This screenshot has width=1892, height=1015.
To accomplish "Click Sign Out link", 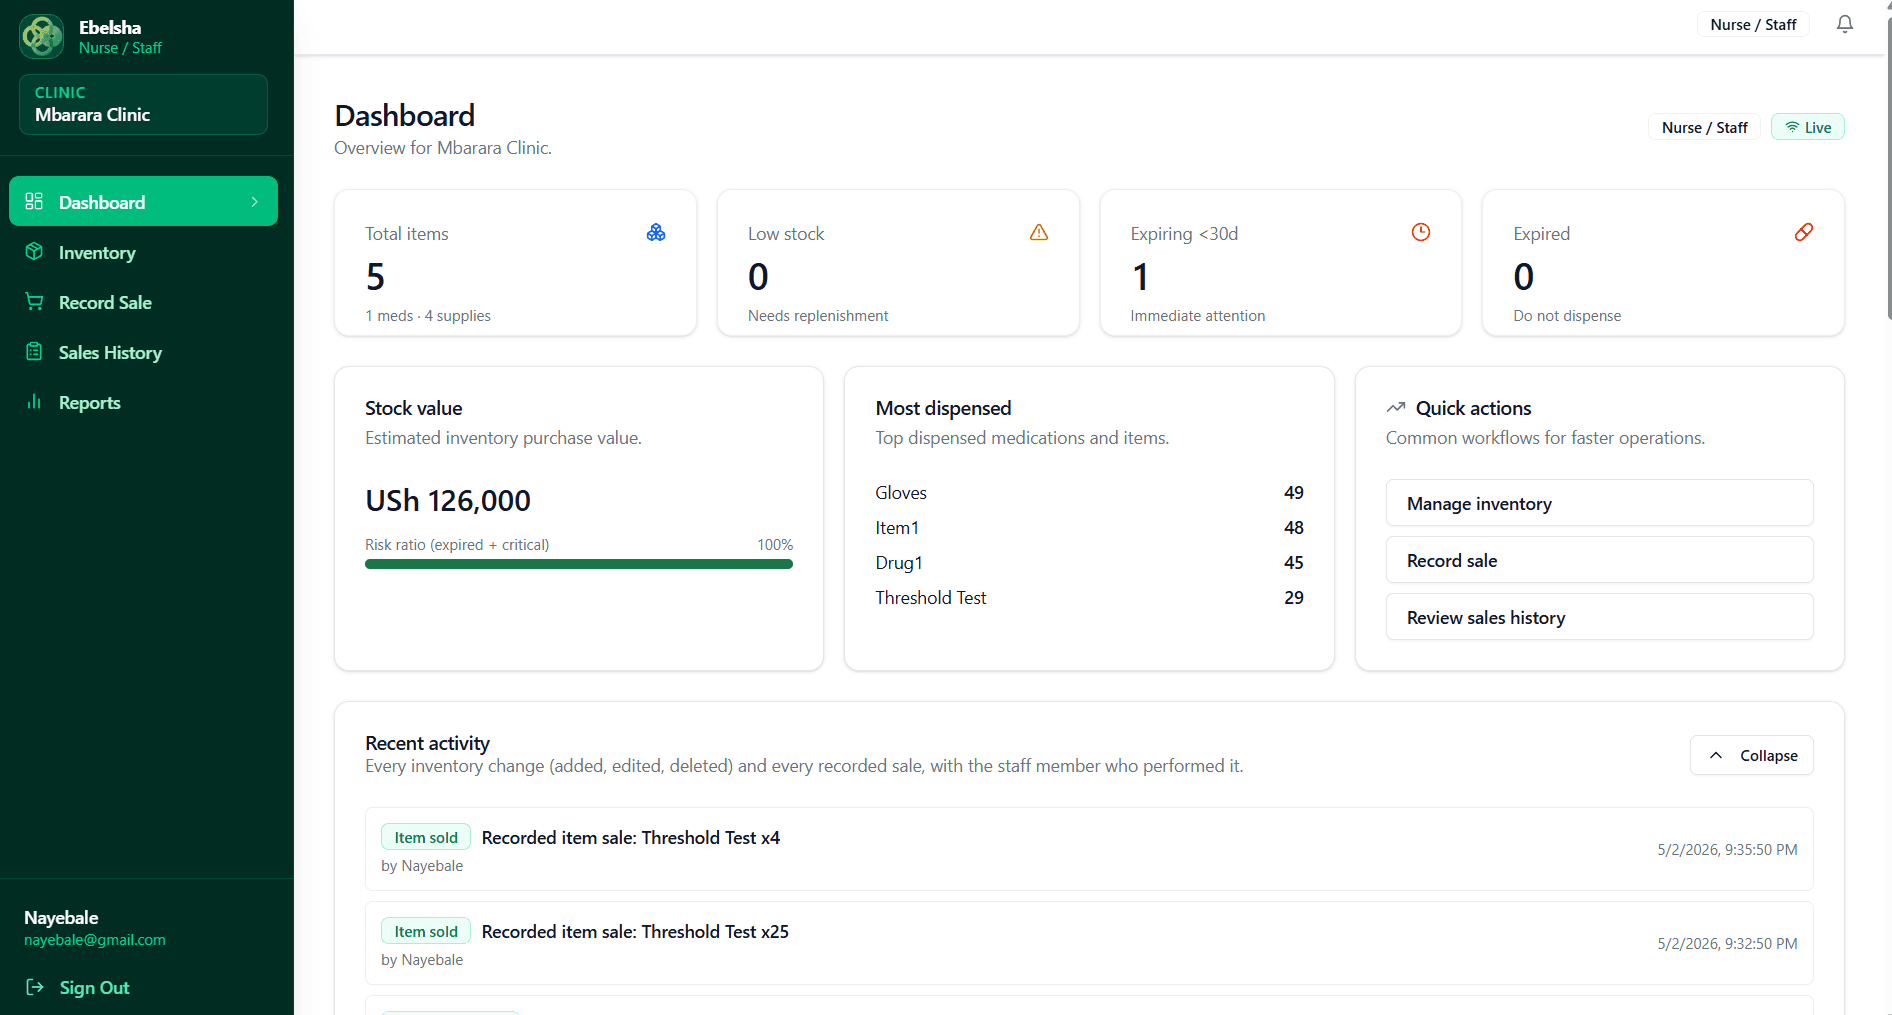I will click(x=78, y=987).
